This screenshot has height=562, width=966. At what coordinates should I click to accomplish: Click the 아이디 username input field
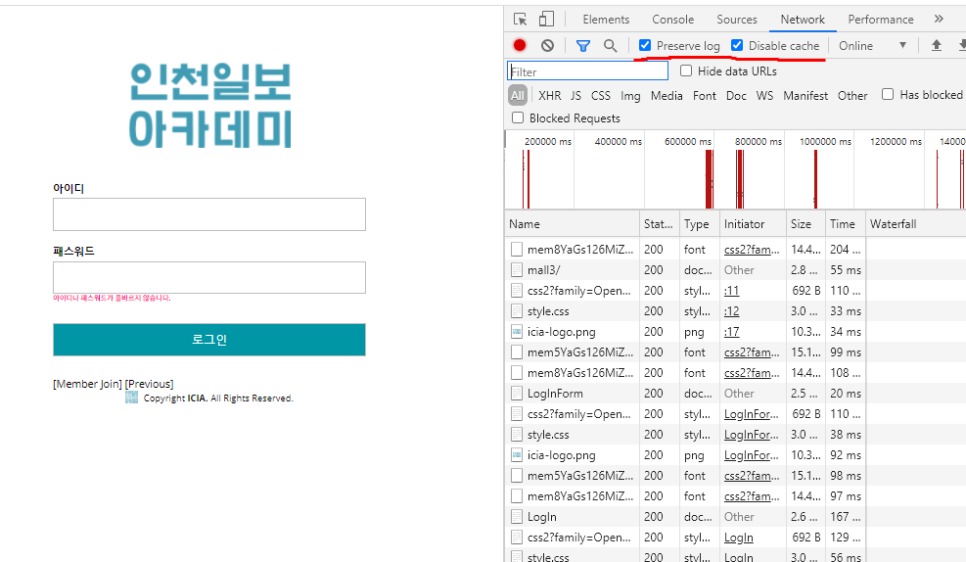pyautogui.click(x=209, y=214)
